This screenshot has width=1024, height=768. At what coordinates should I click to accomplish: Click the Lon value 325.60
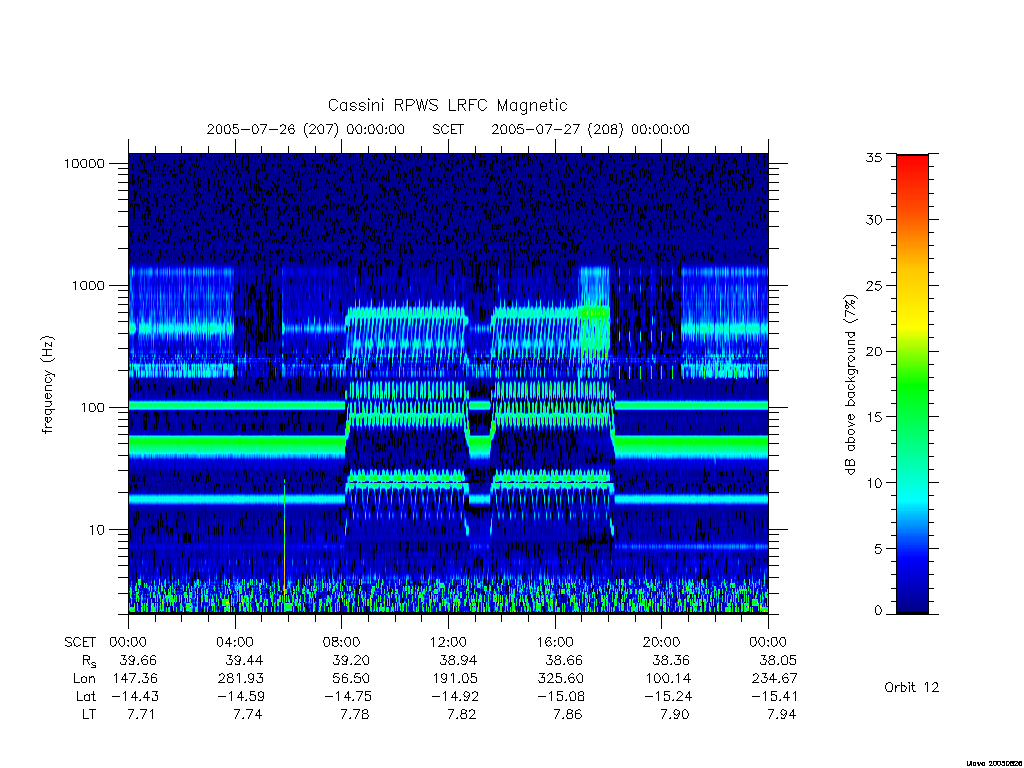561,679
